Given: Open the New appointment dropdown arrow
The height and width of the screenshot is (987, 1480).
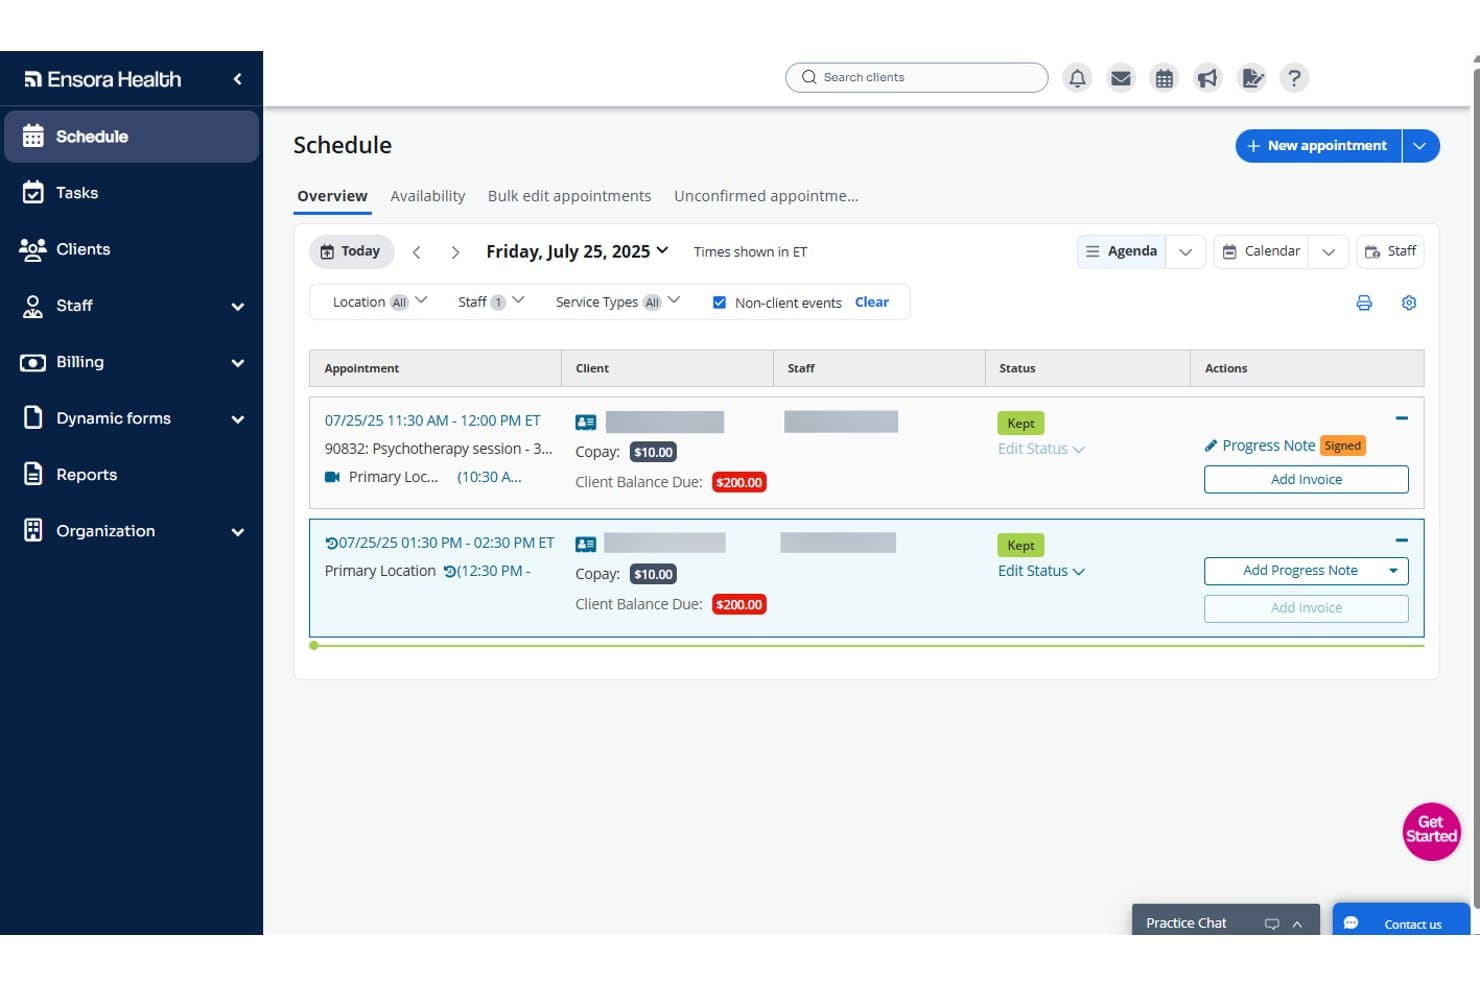Looking at the screenshot, I should [1420, 146].
